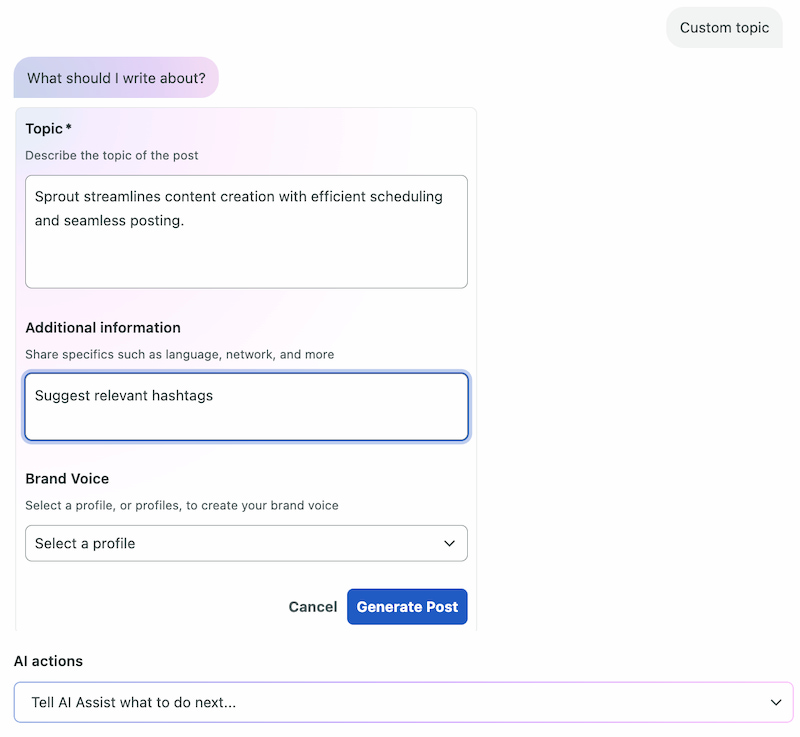Click the Topic required field label

(48, 128)
